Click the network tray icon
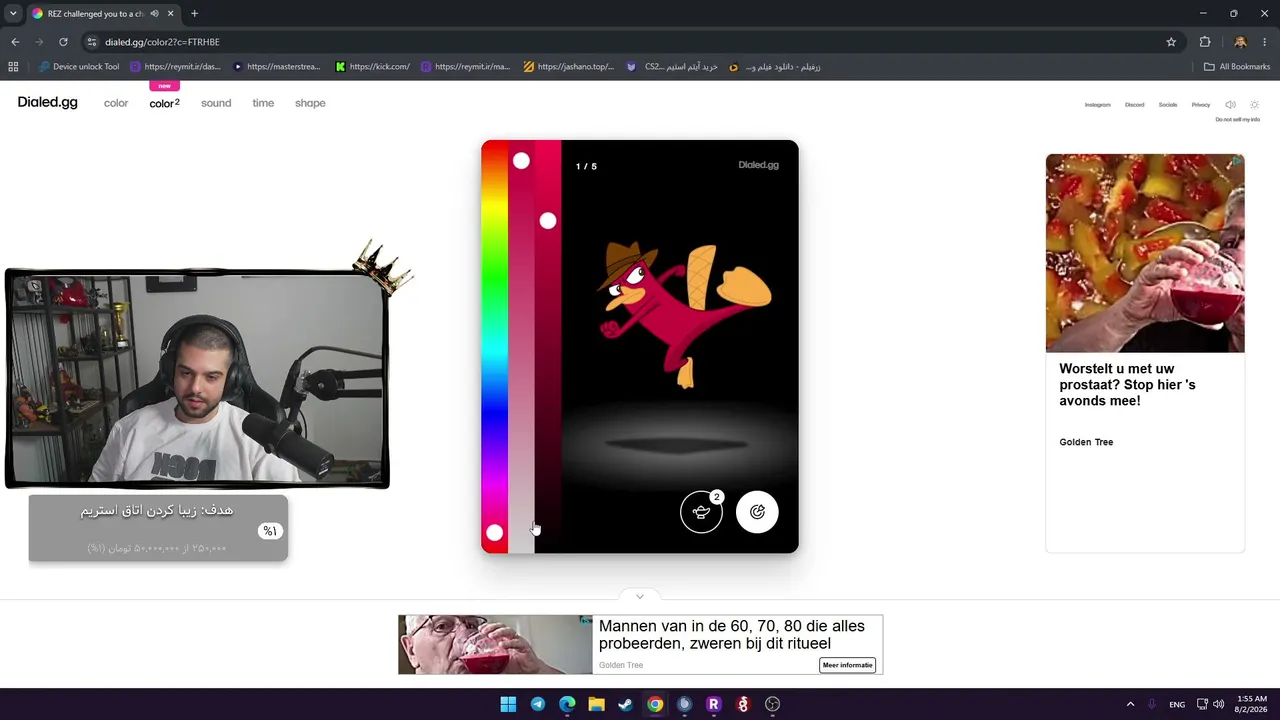 (x=1202, y=704)
